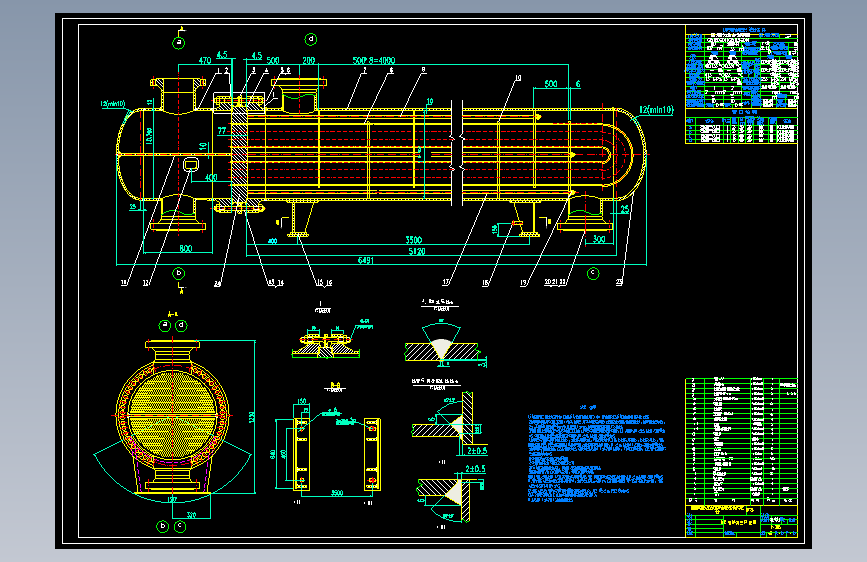Click the parts list table at the lower right
This screenshot has height=562, width=867.
pos(741,441)
